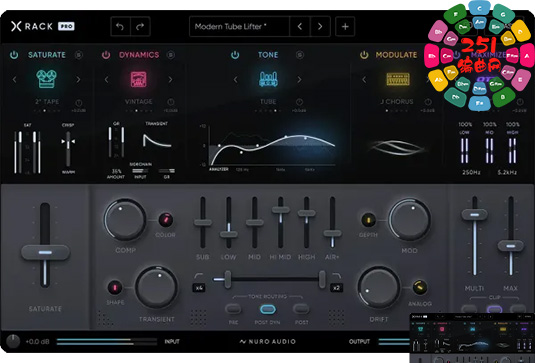535x363 pixels.
Task: Switch to next saturation type
Action: click(x=78, y=79)
